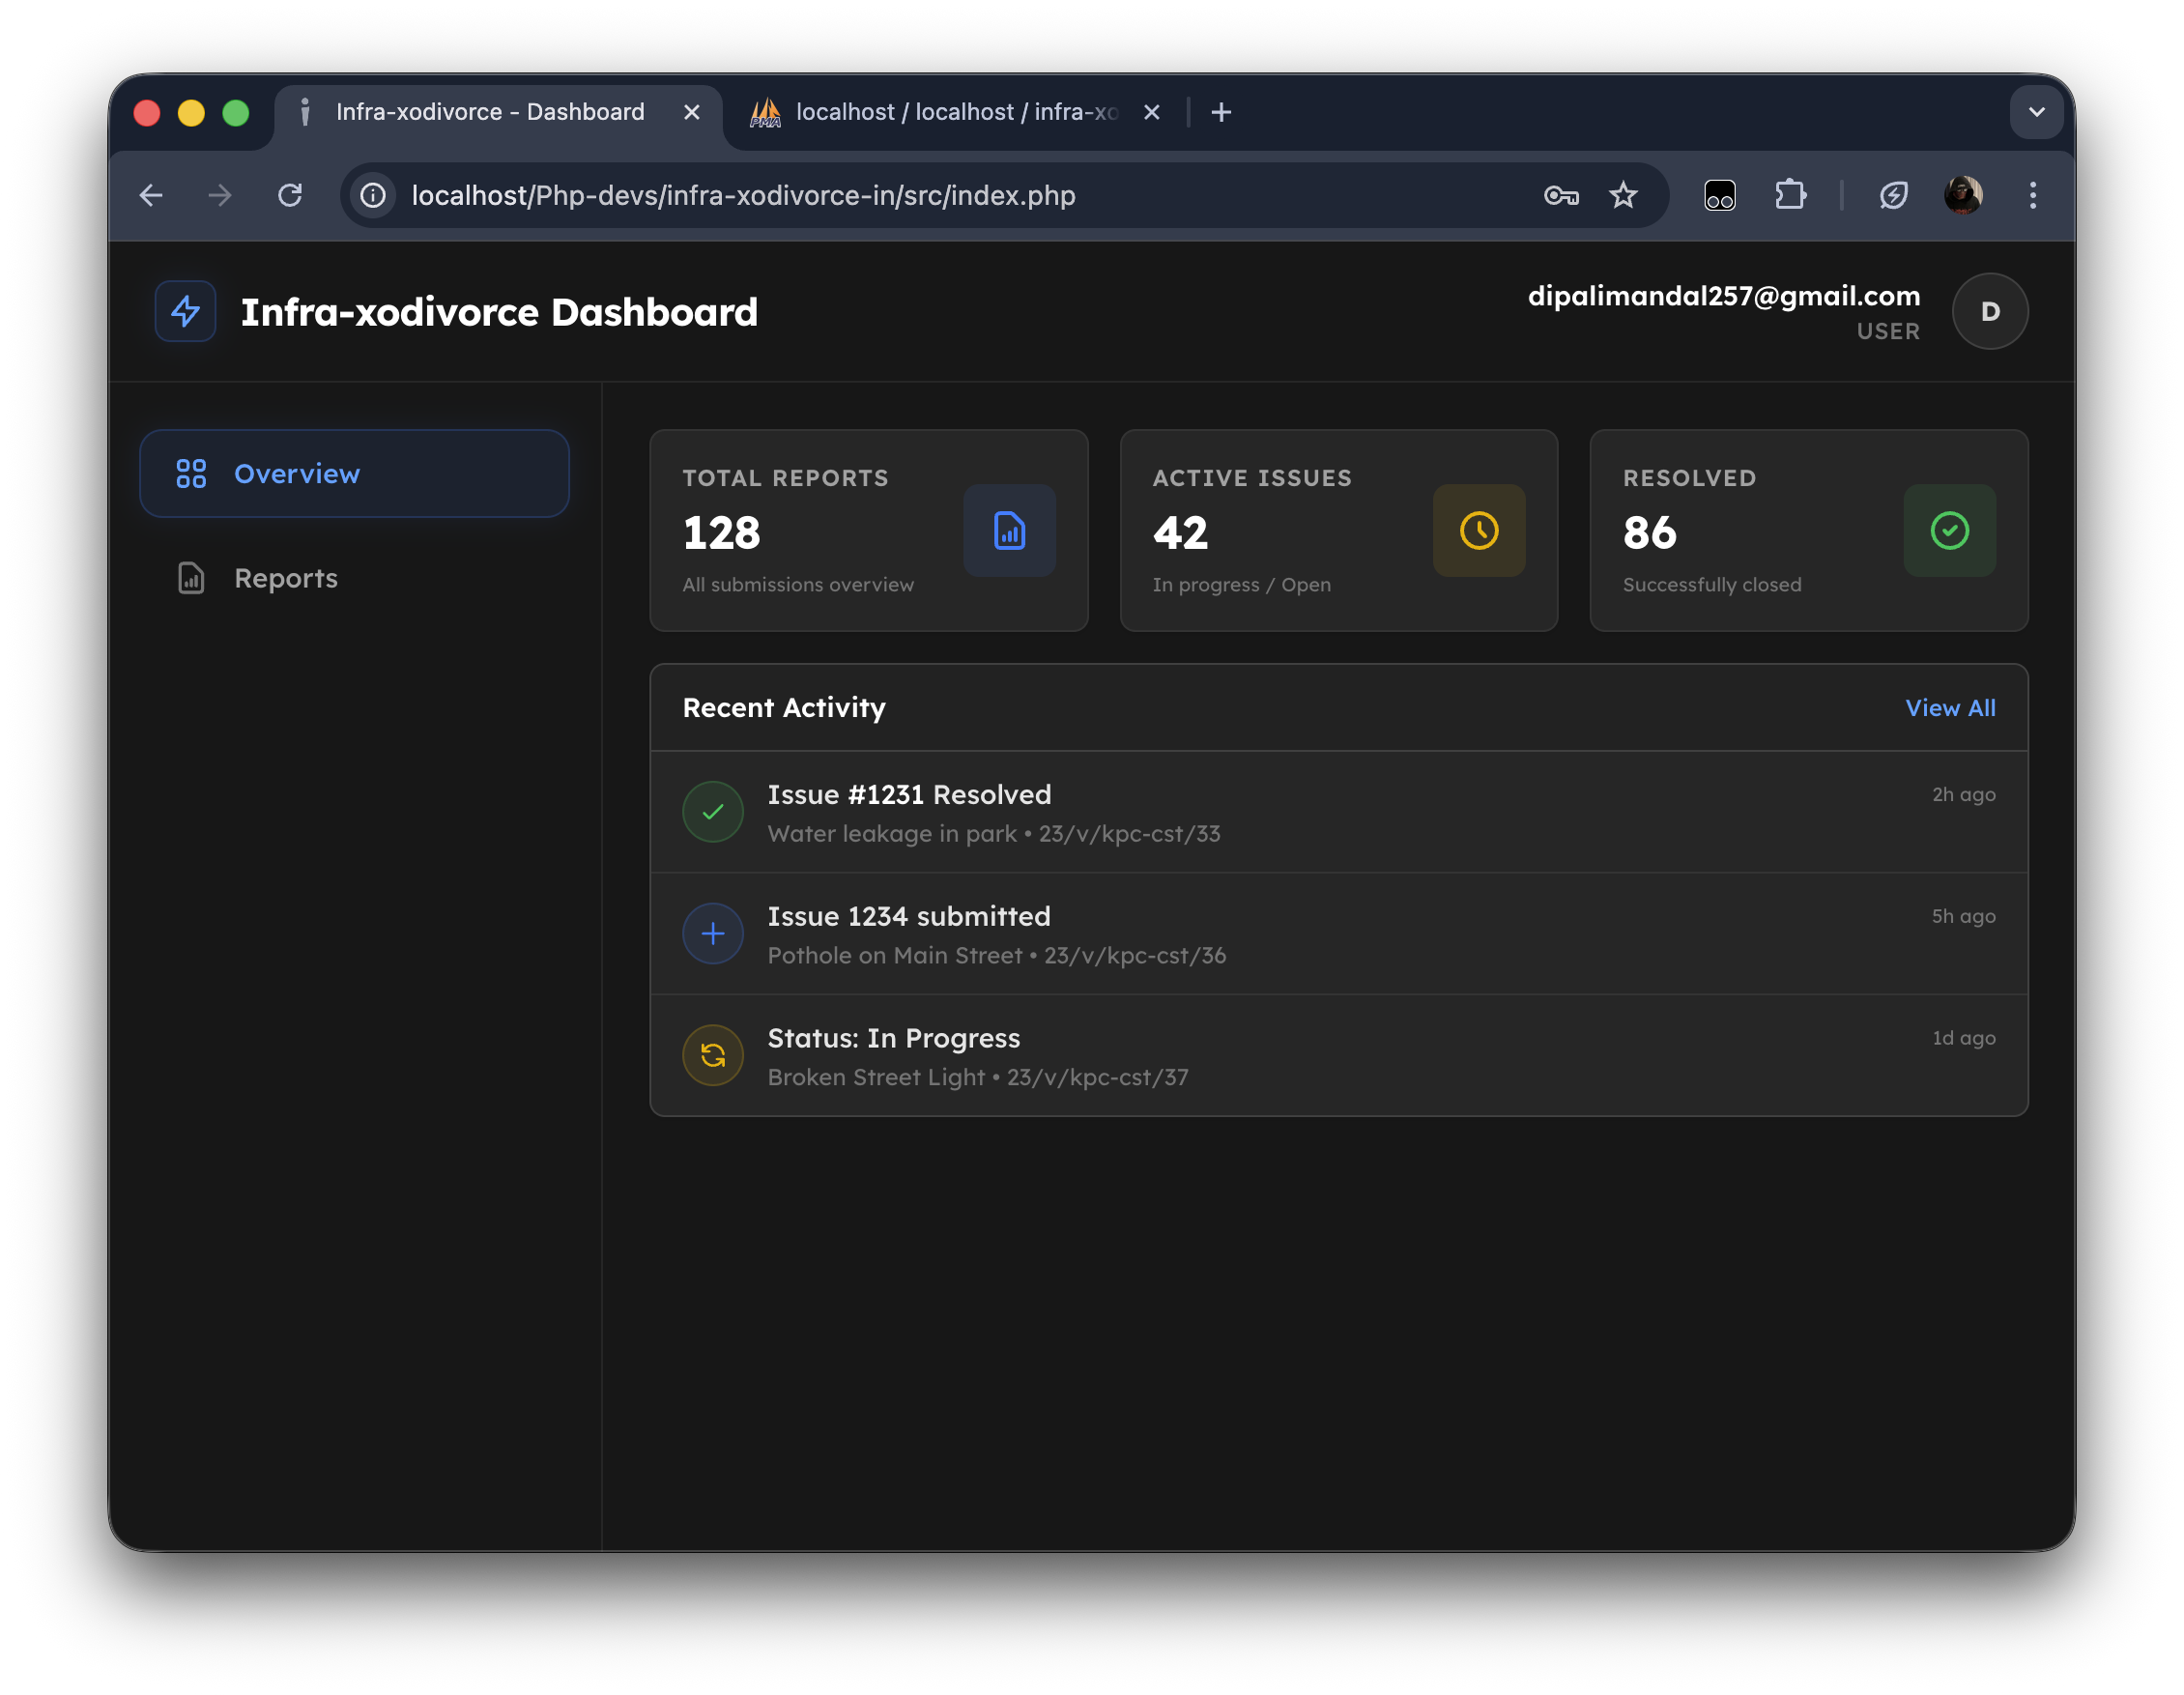Click the green check icon on Issue #1231
2184x1695 pixels.
712,812
